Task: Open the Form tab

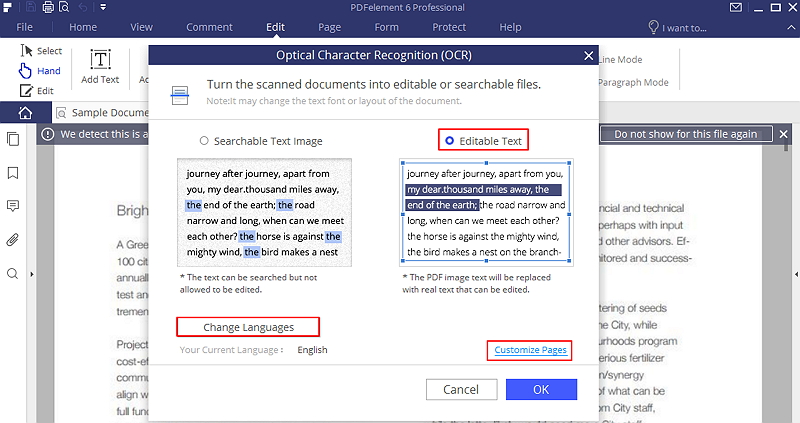Action: coord(386,27)
